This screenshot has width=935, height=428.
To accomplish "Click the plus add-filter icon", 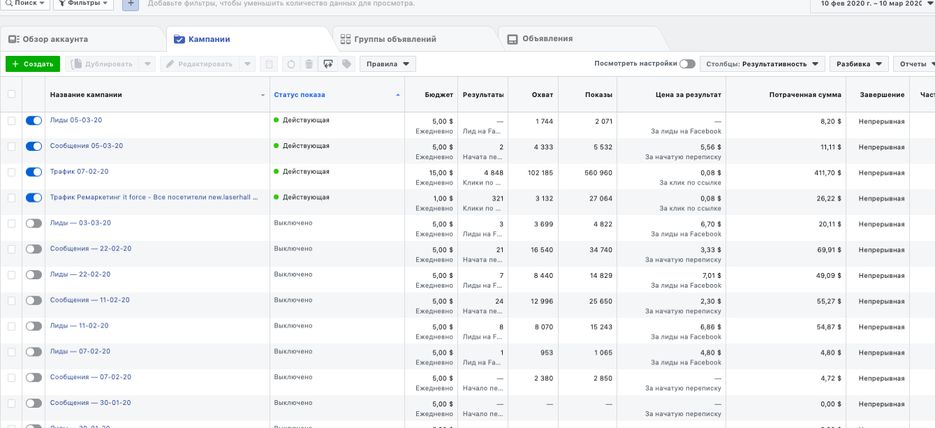I will pyautogui.click(x=130, y=4).
